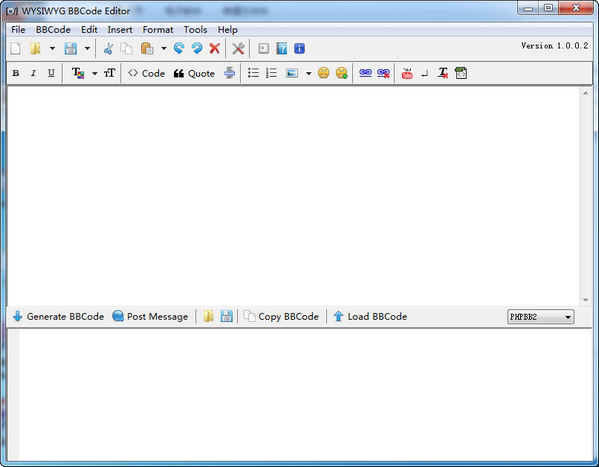This screenshot has width=599, height=467.
Task: Toggle bold formatting
Action: click(x=16, y=73)
